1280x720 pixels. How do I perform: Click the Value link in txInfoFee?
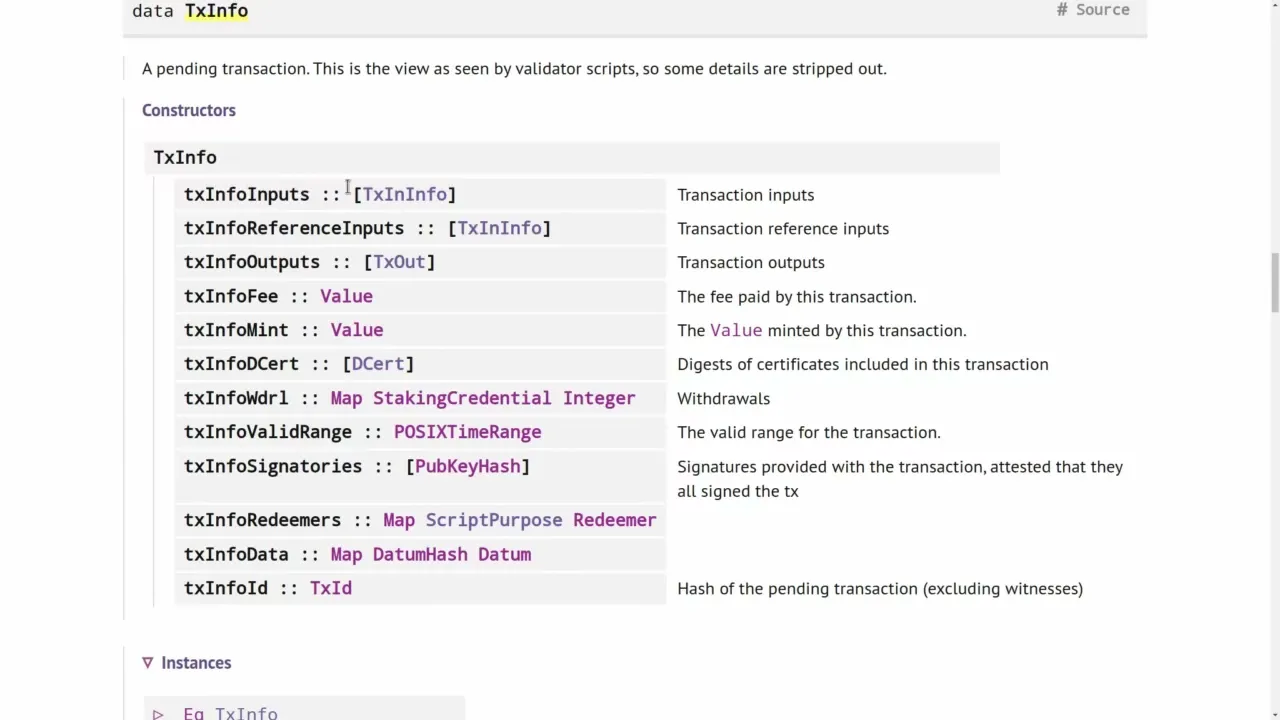346,296
